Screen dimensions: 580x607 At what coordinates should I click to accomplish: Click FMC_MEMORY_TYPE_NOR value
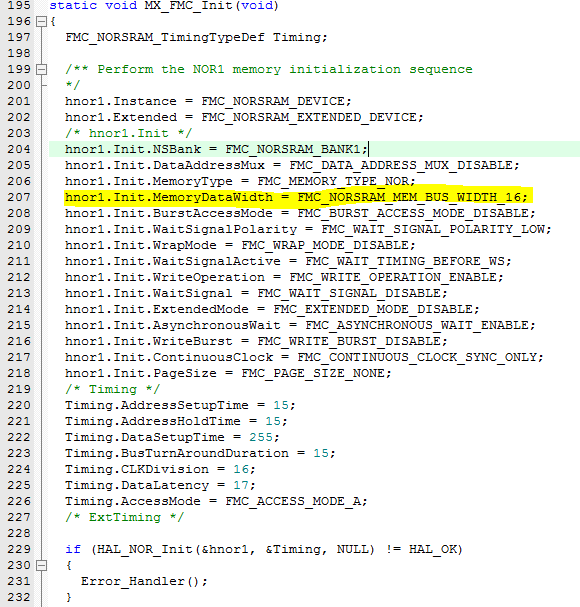point(333,181)
